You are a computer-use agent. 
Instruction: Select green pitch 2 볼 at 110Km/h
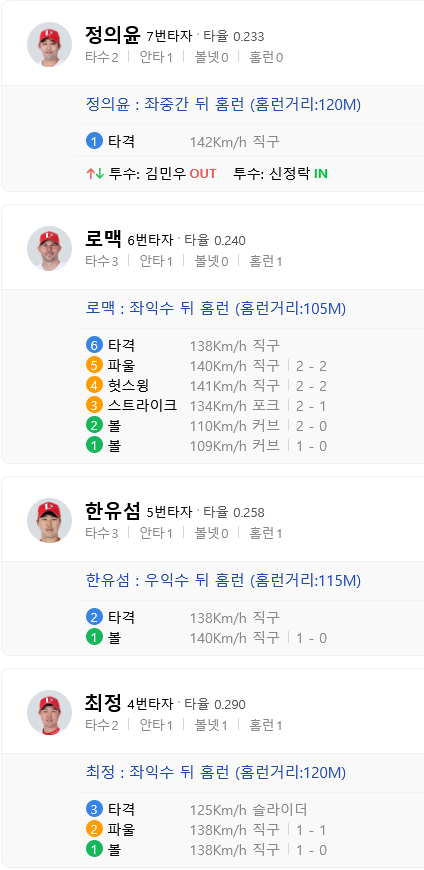[94, 426]
